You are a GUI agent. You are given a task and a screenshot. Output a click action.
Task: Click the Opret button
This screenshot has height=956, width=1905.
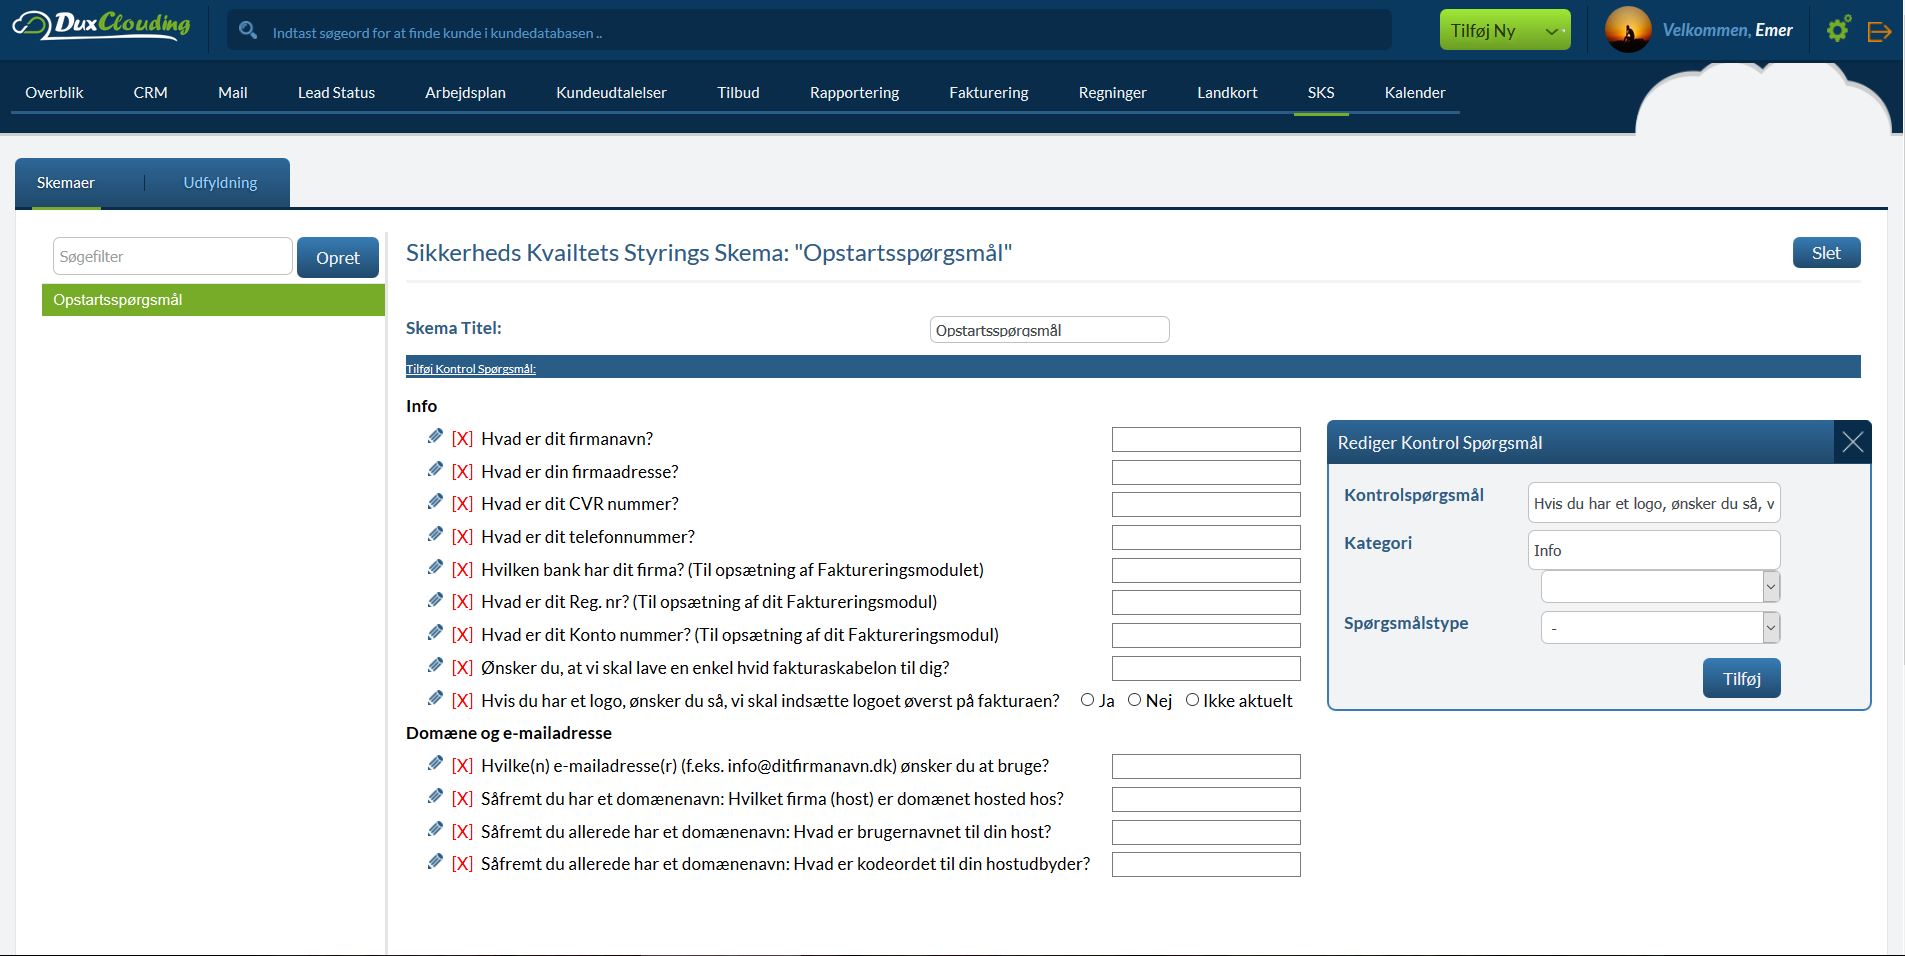coord(338,257)
